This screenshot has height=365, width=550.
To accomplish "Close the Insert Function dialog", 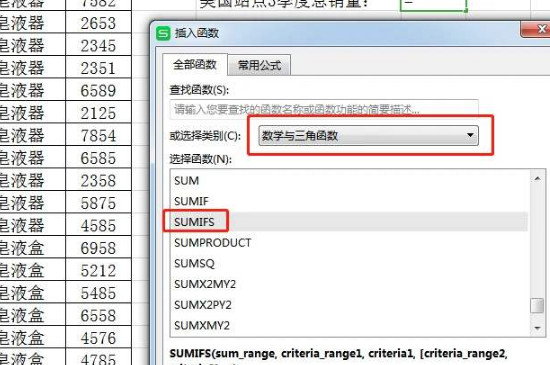I will click(x=536, y=29).
